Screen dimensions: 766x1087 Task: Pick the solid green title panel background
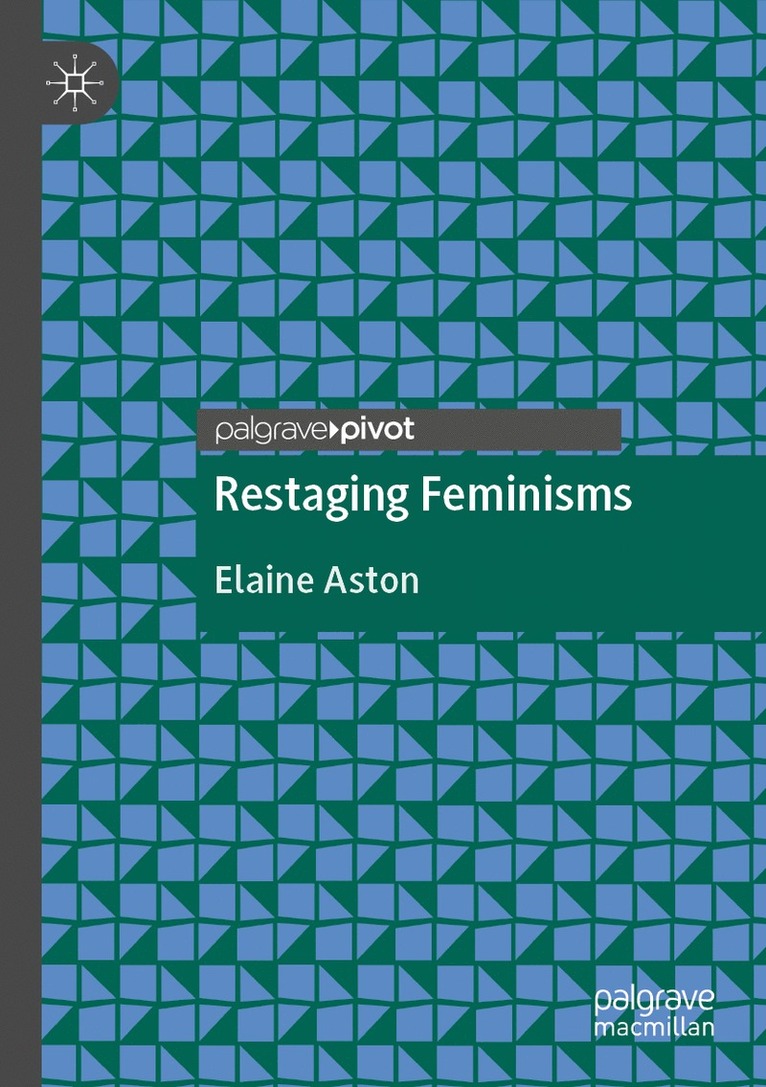click(600, 590)
